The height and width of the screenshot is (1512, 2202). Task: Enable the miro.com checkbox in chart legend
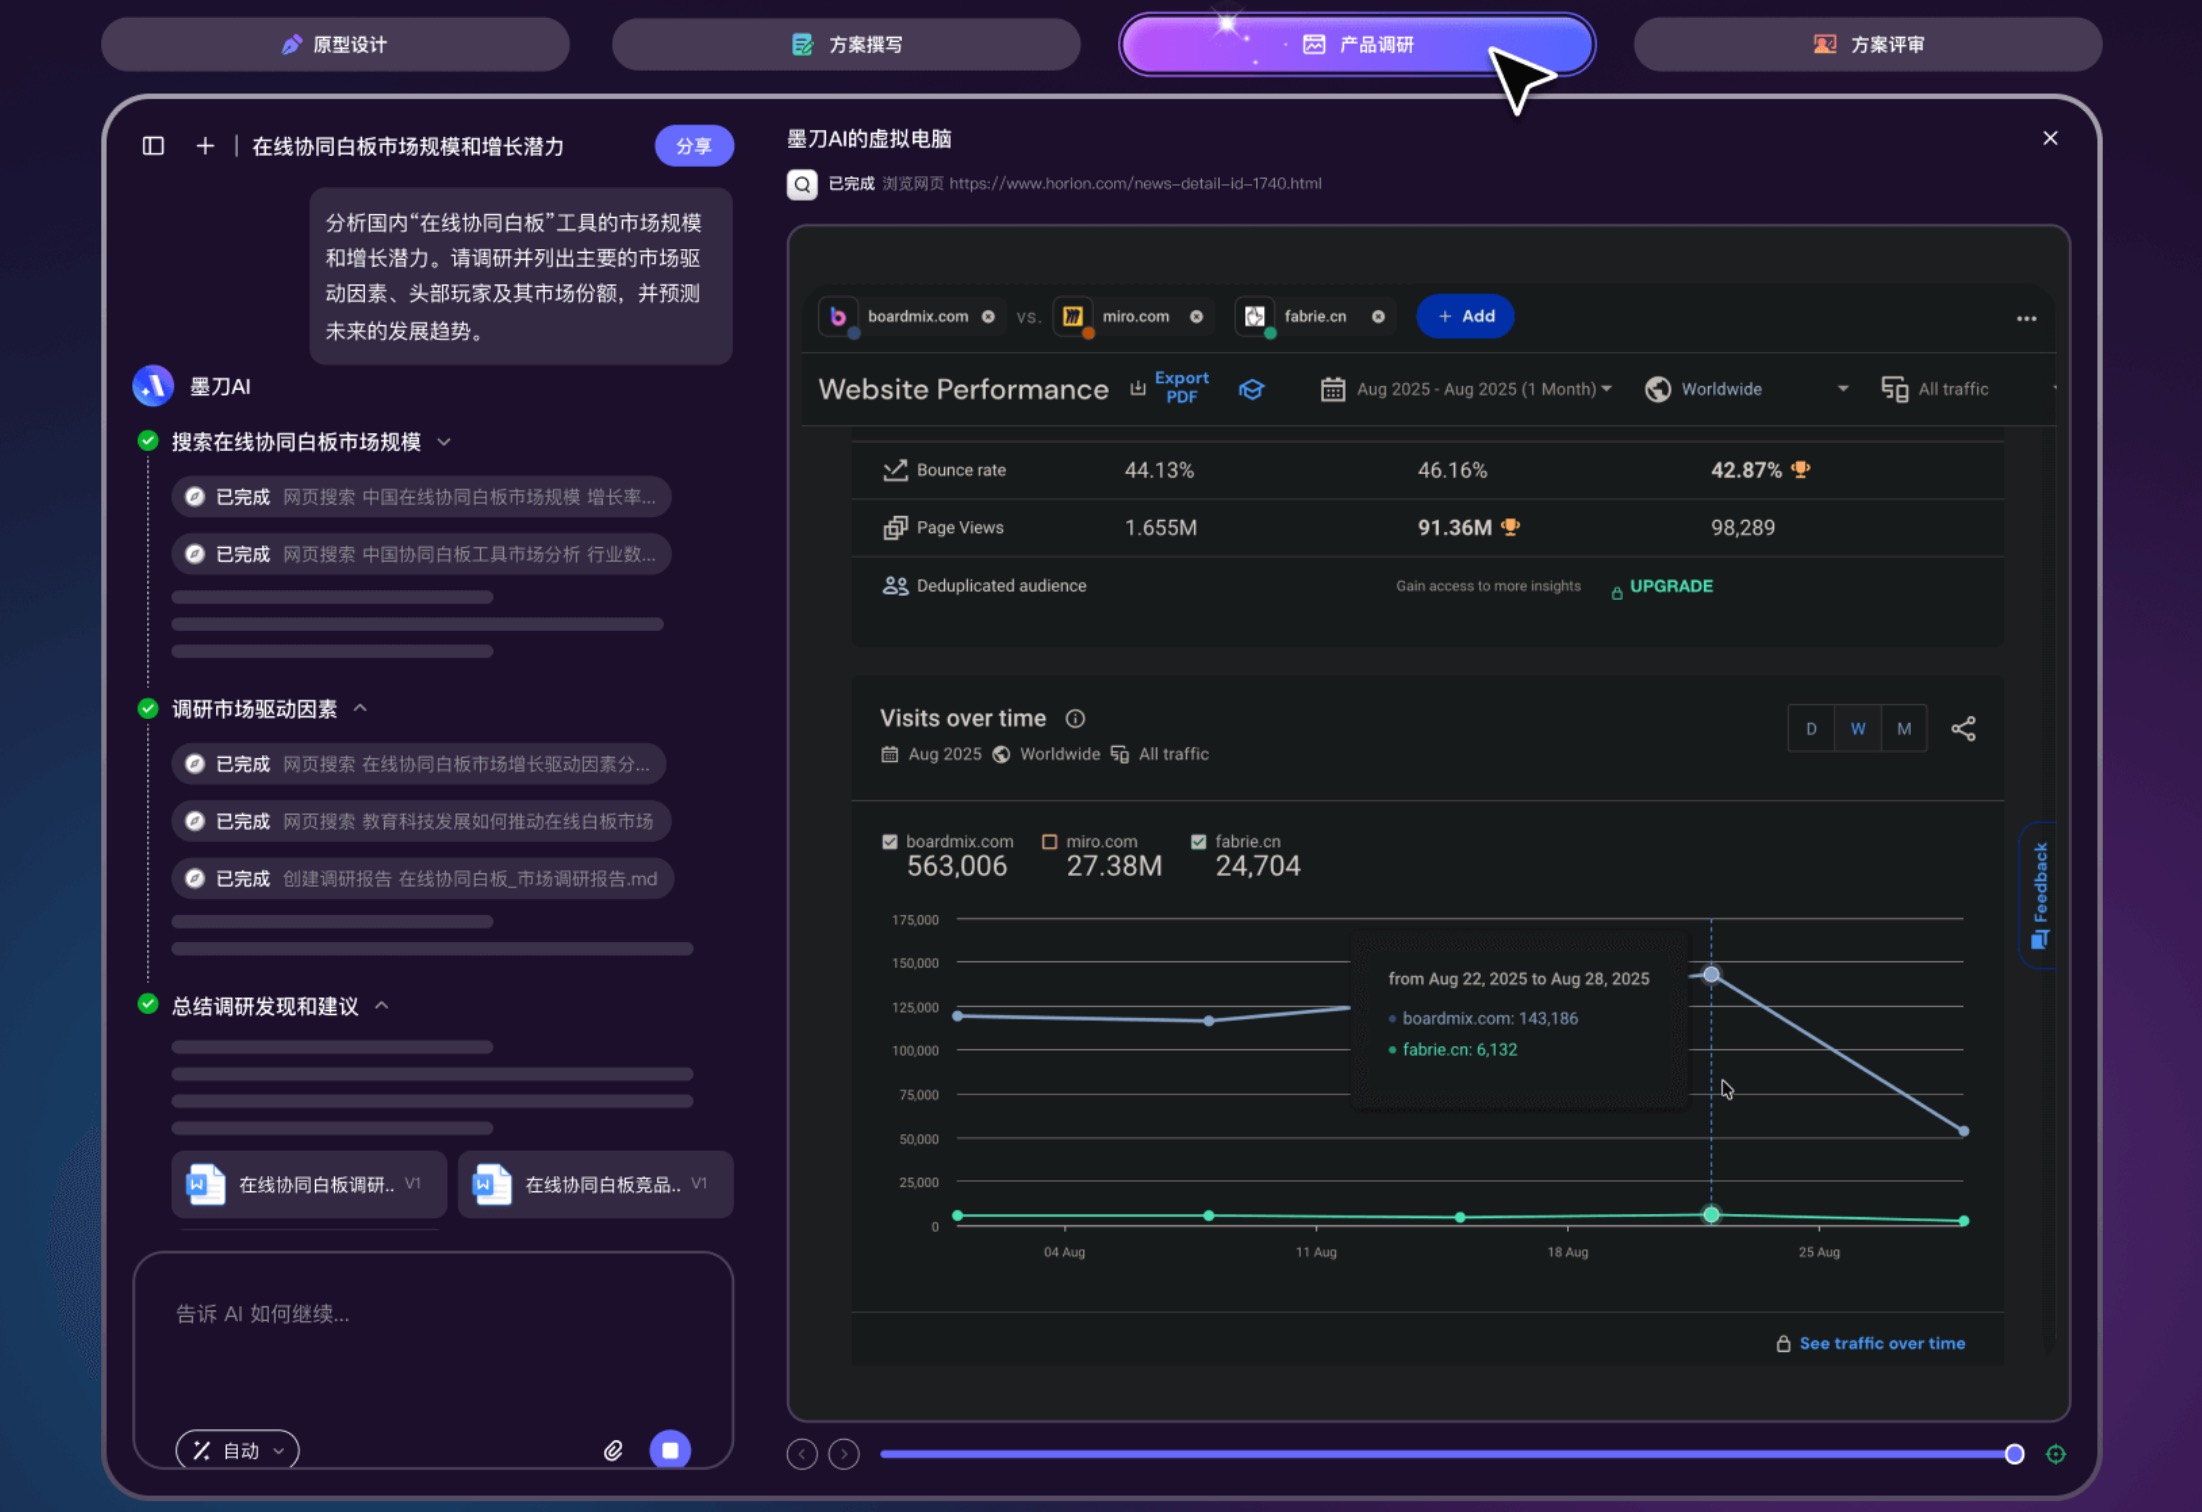coord(1049,841)
